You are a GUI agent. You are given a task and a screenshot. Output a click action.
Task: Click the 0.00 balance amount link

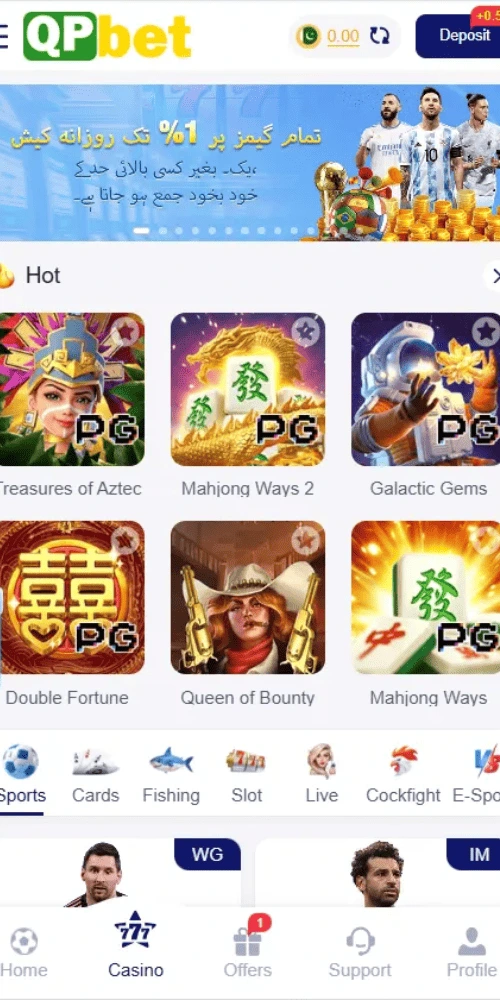point(343,36)
